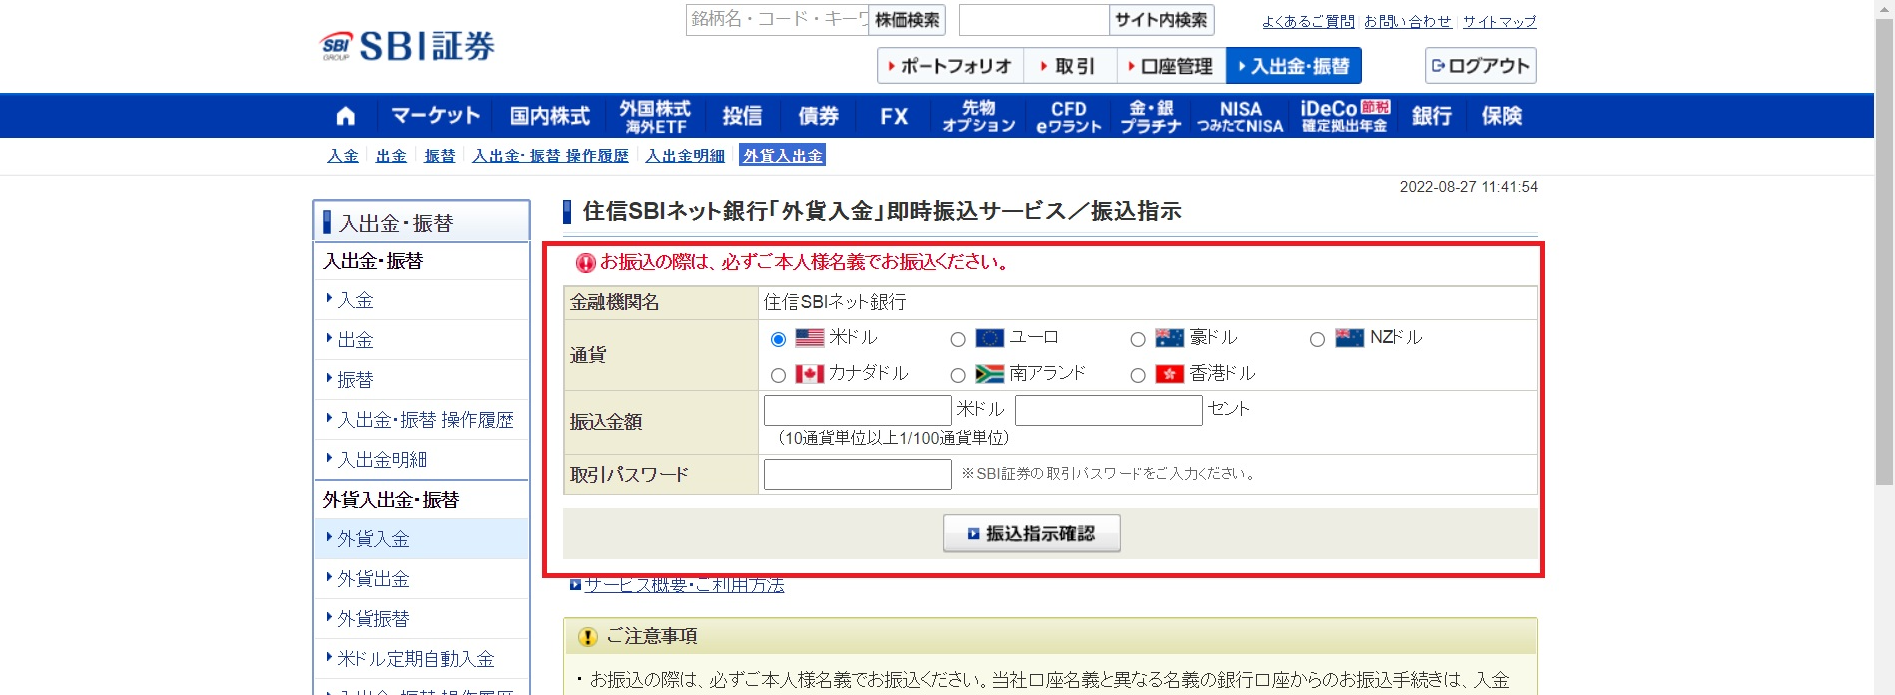Click the site search input field

click(x=1034, y=20)
